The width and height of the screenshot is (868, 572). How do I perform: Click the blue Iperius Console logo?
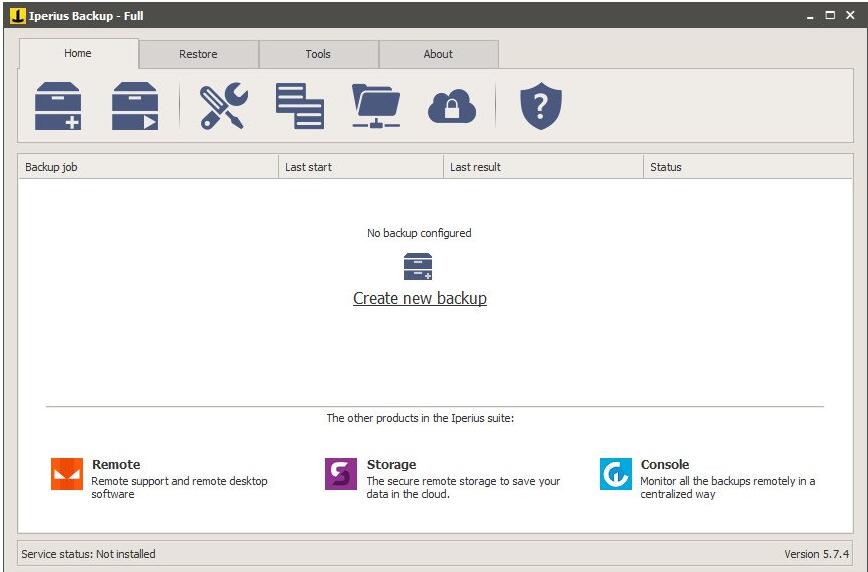coord(616,474)
